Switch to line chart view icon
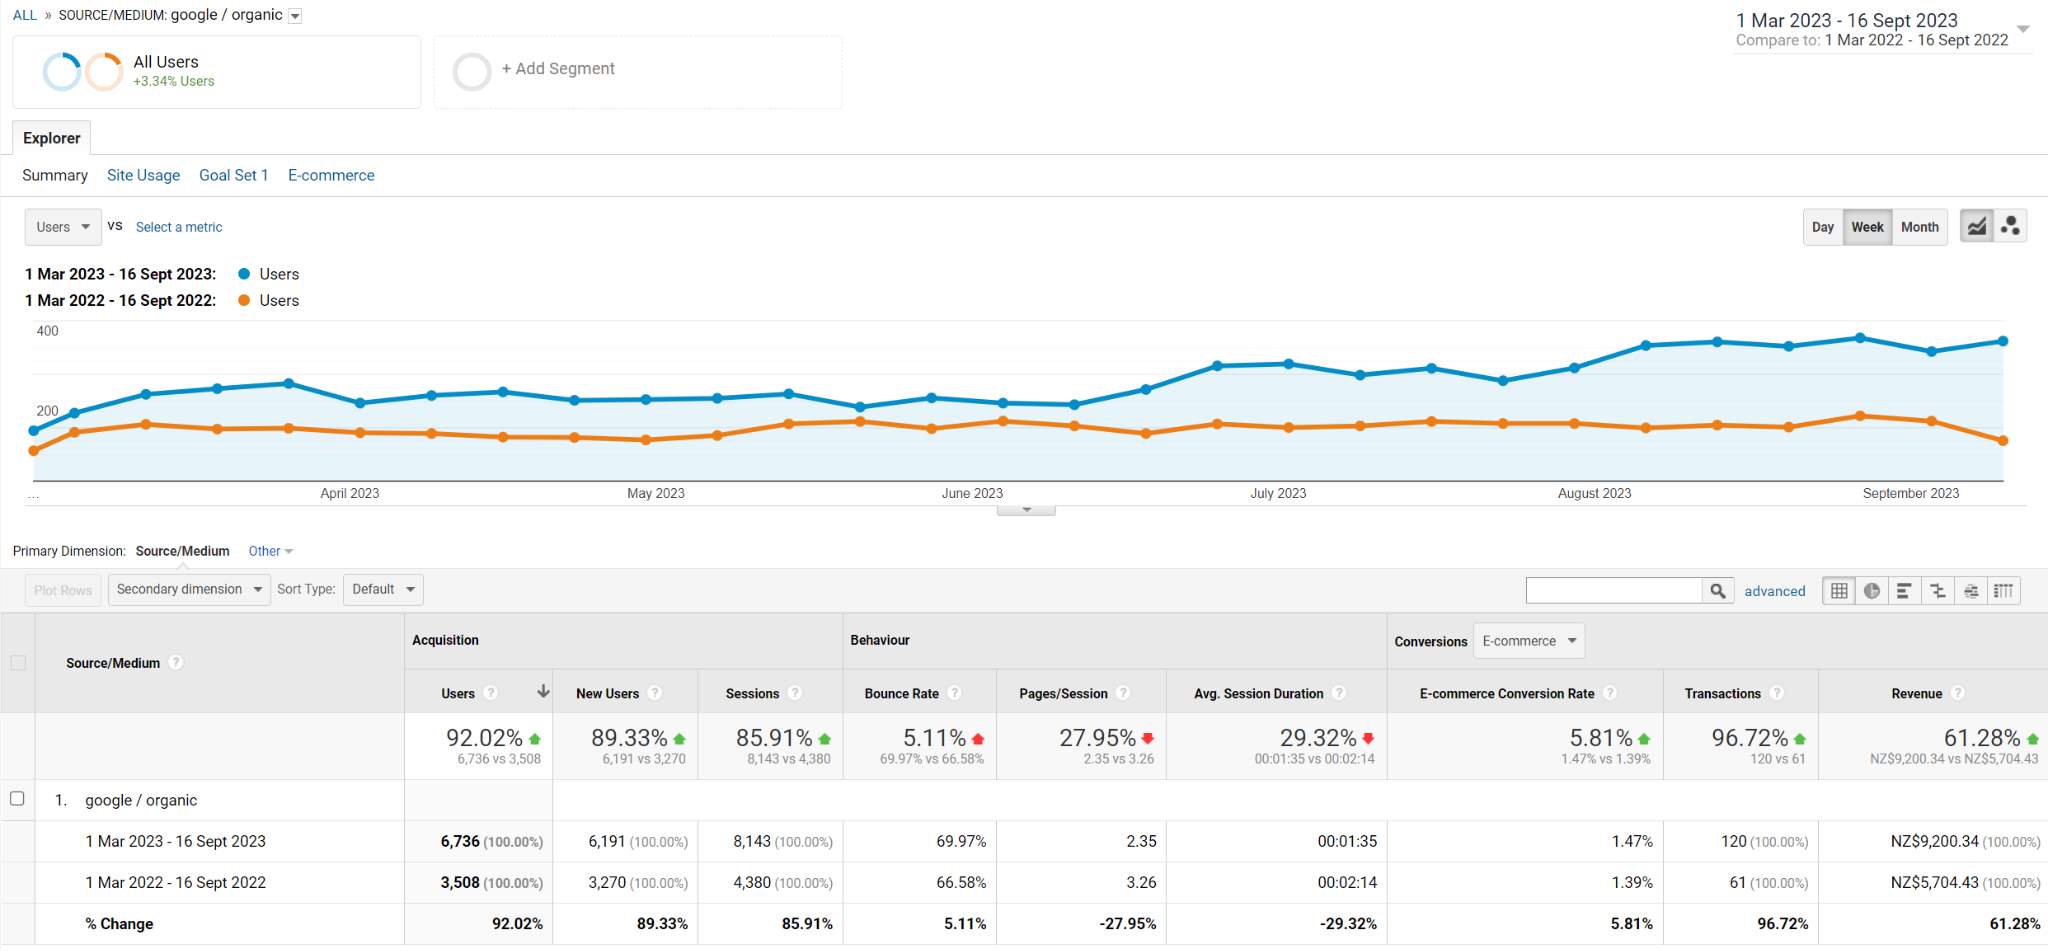The height and width of the screenshot is (951, 2048). click(1976, 227)
